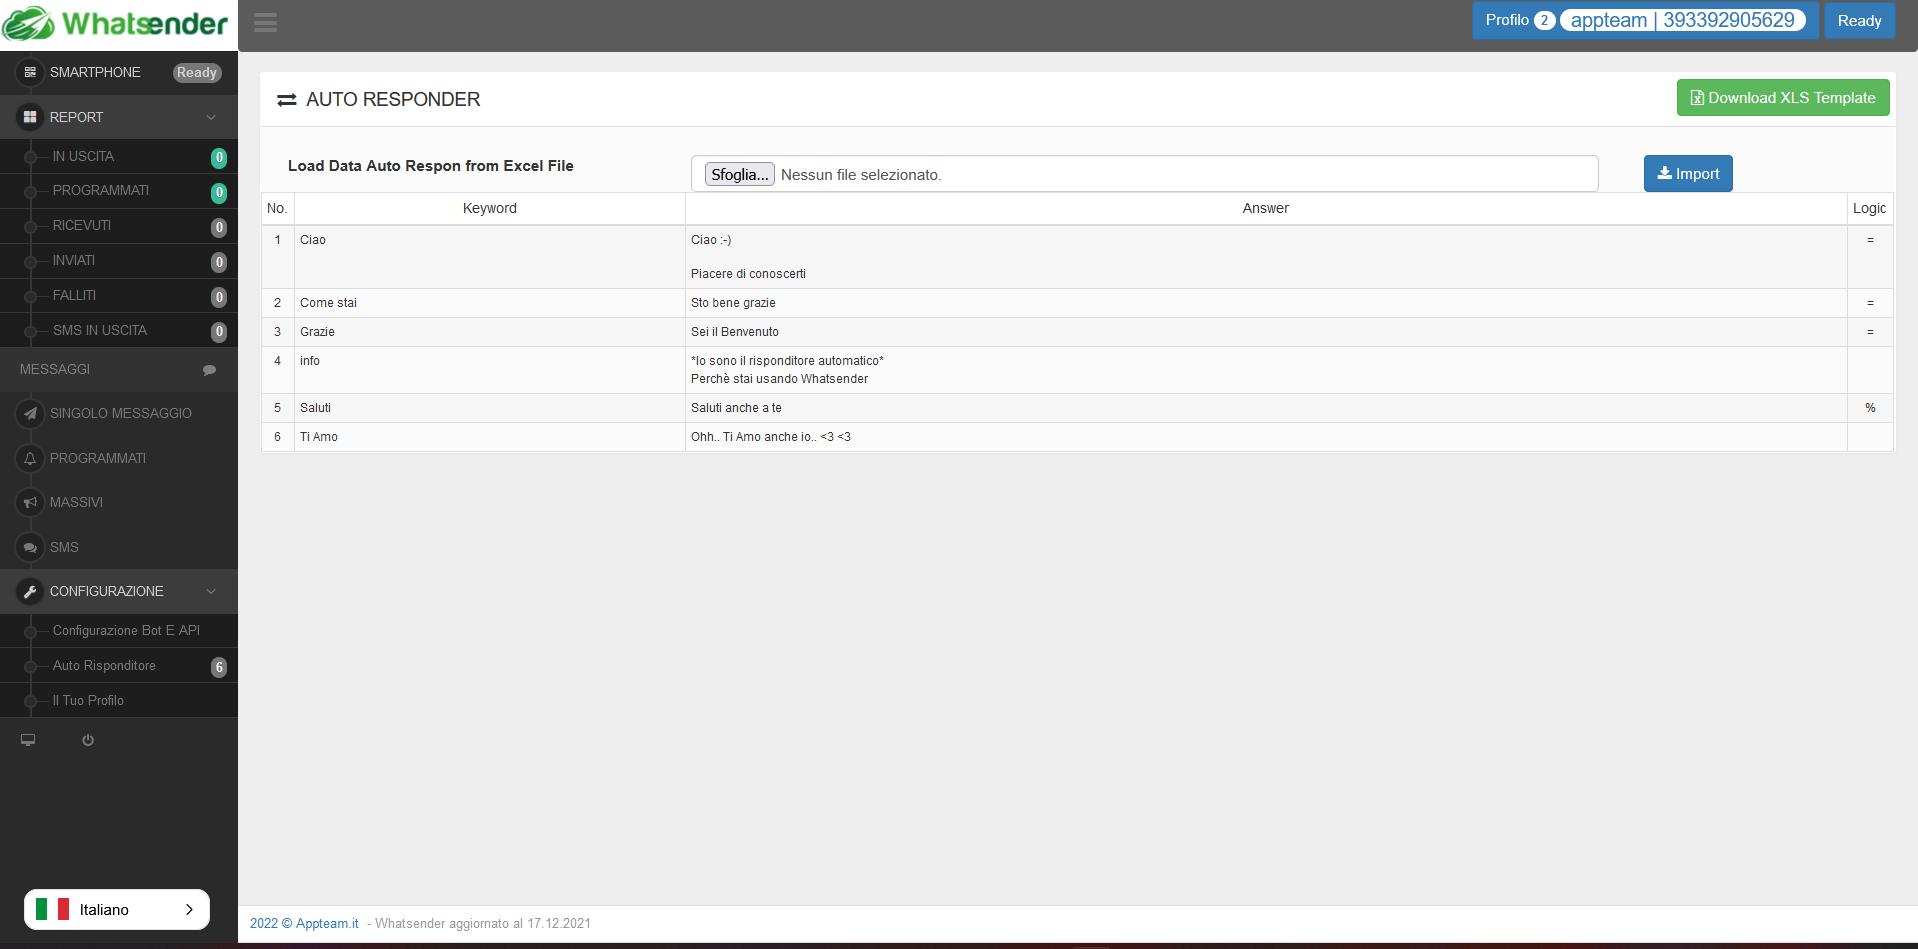Click the Smartphone Ready status badge
1918x949 pixels.
pyautogui.click(x=197, y=72)
